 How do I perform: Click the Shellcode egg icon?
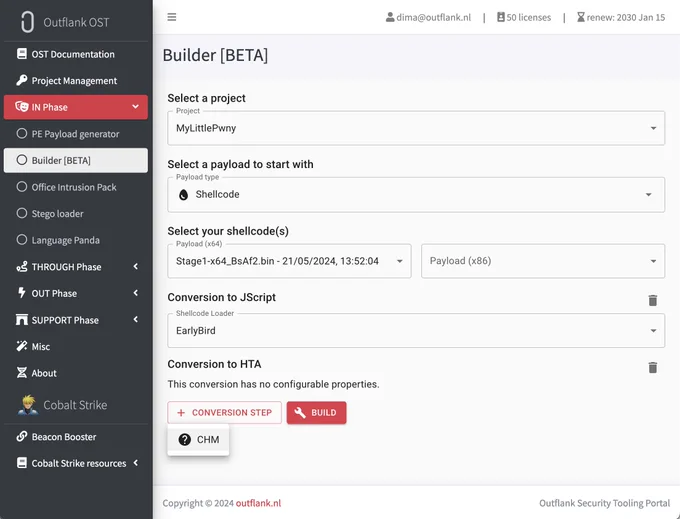(183, 195)
